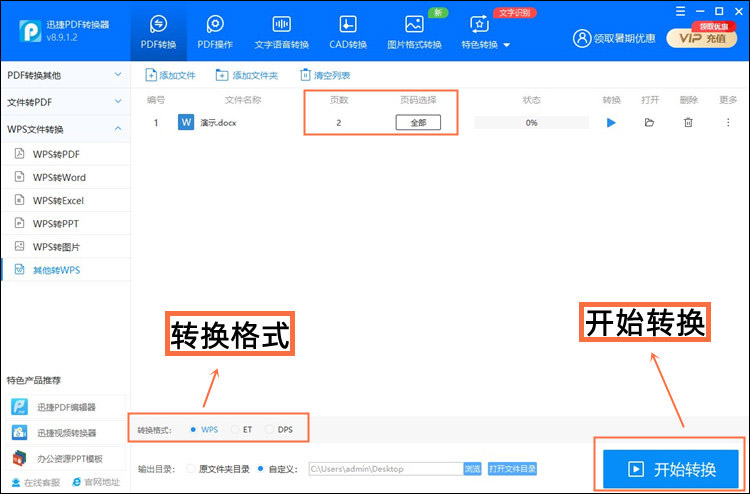The height and width of the screenshot is (494, 750).
Task: Click the output path input field
Action: (386, 469)
